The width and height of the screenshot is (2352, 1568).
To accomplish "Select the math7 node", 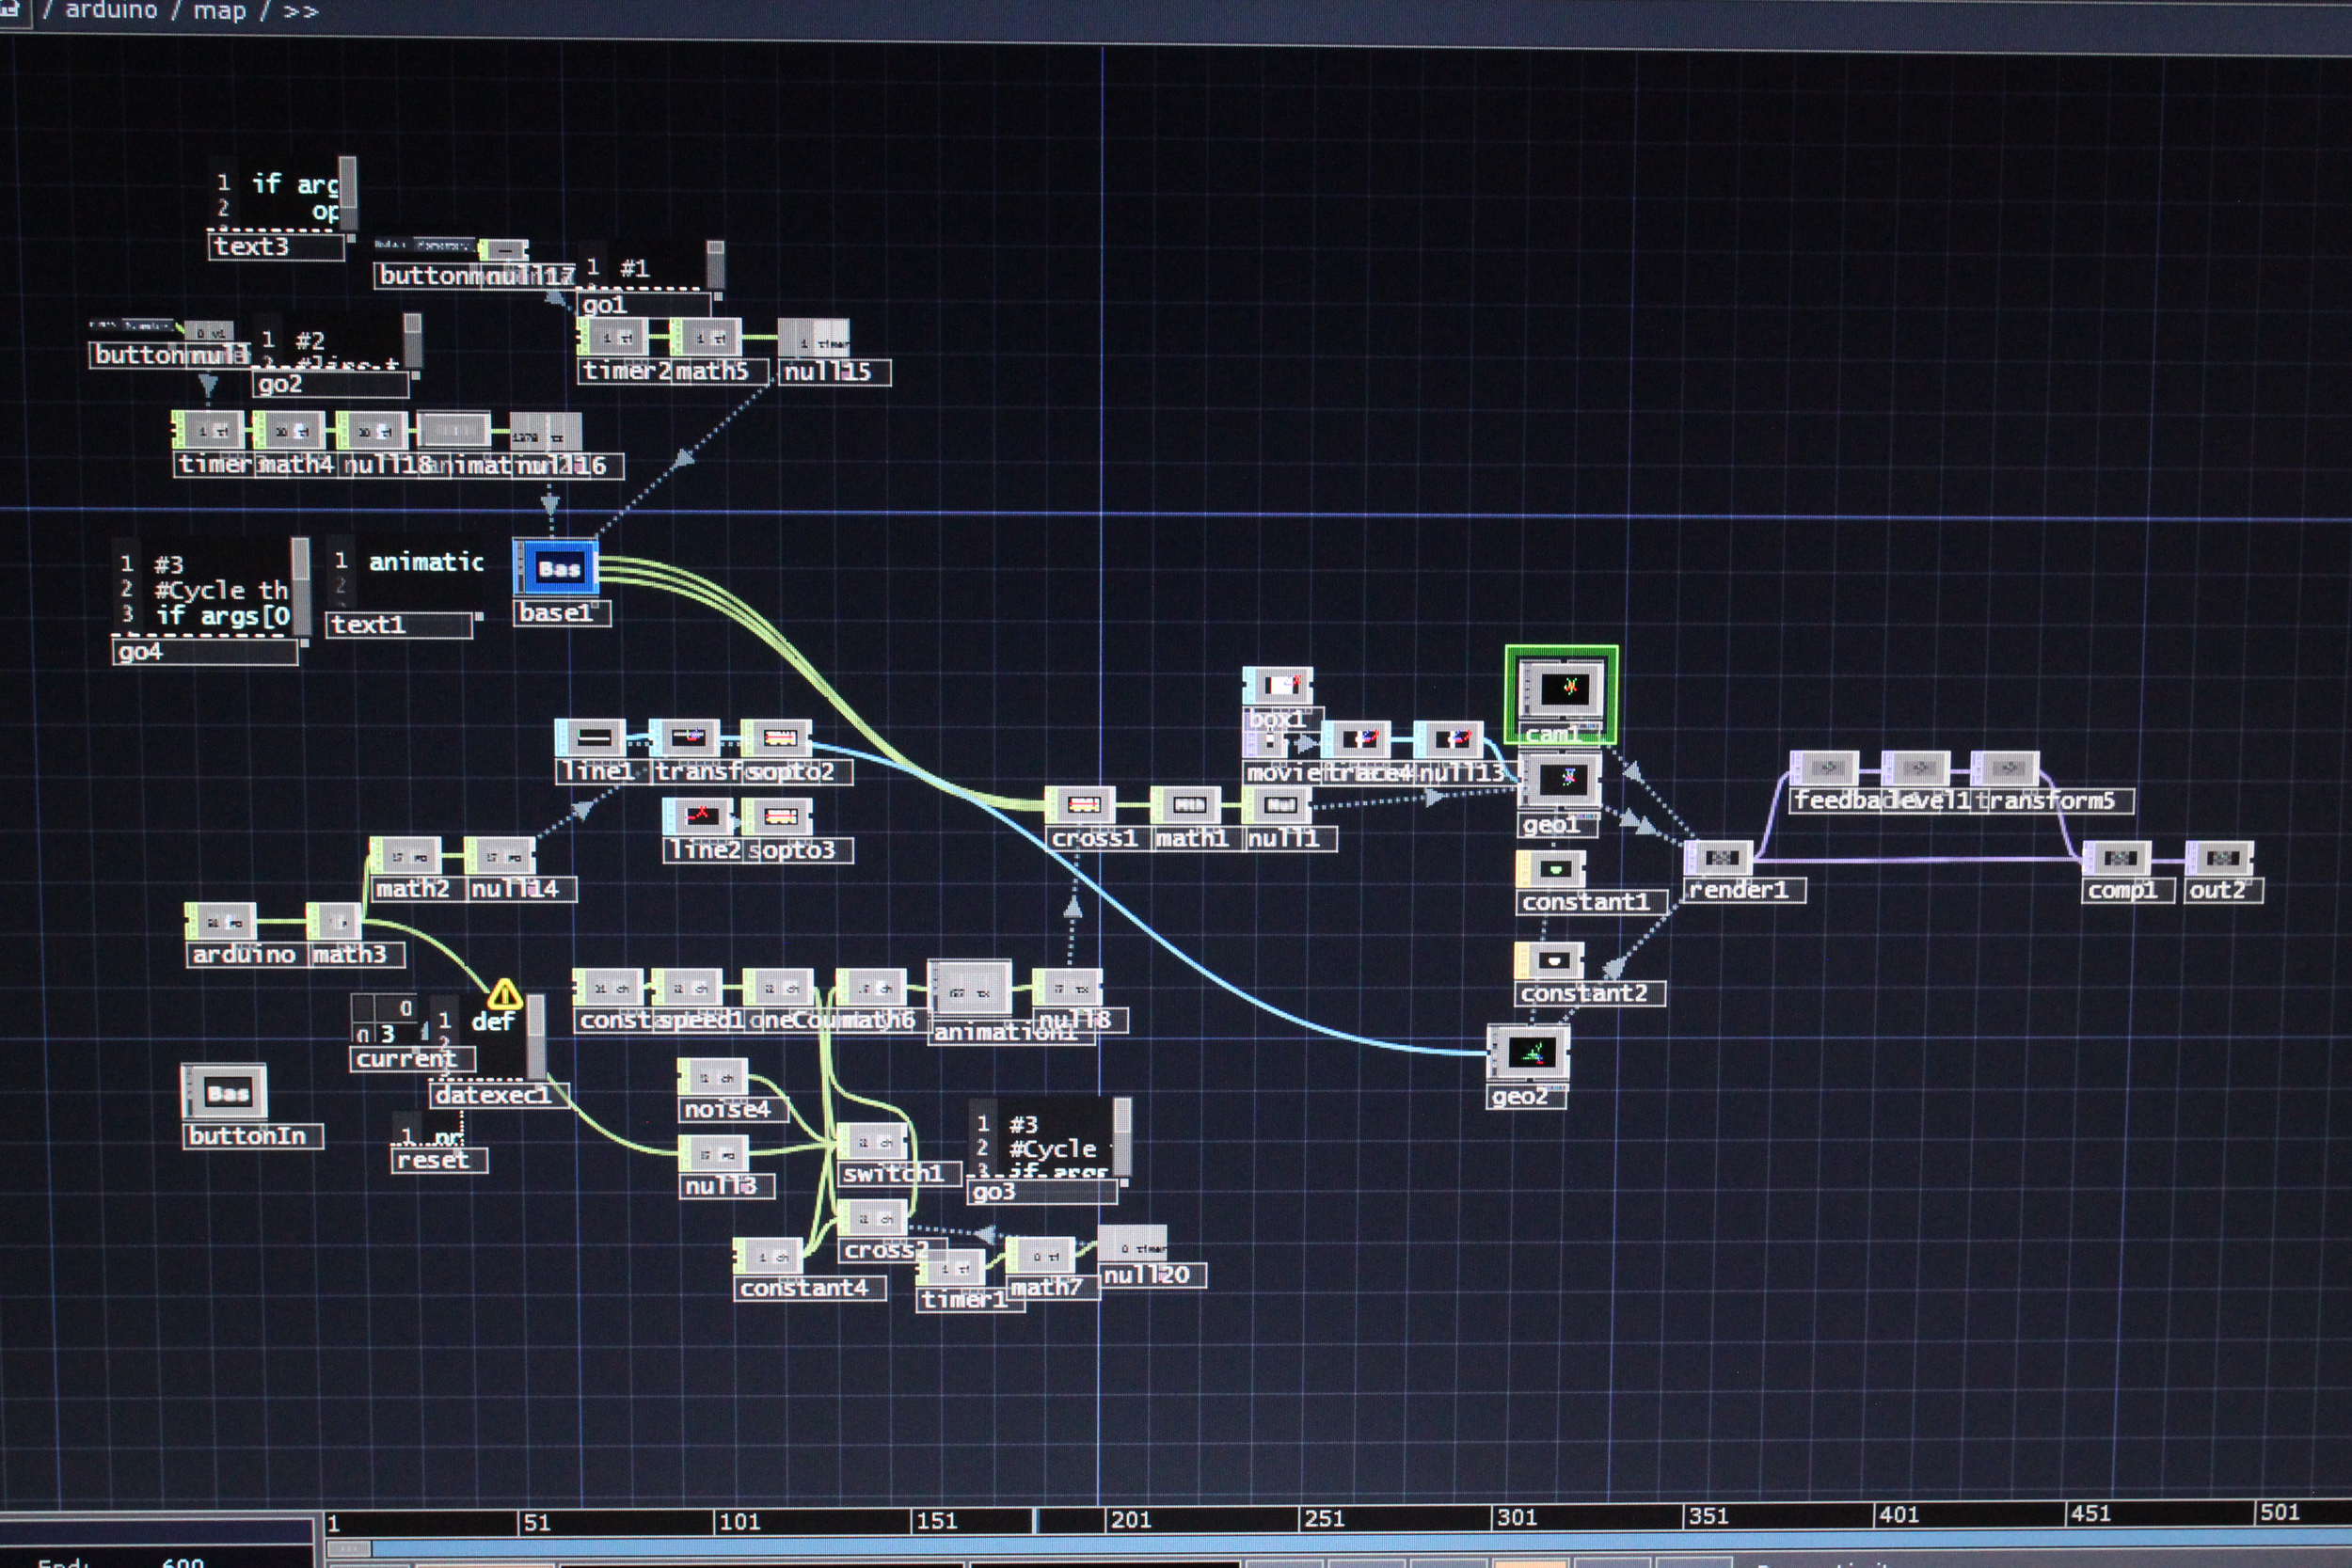I will pyautogui.click(x=1040, y=1256).
